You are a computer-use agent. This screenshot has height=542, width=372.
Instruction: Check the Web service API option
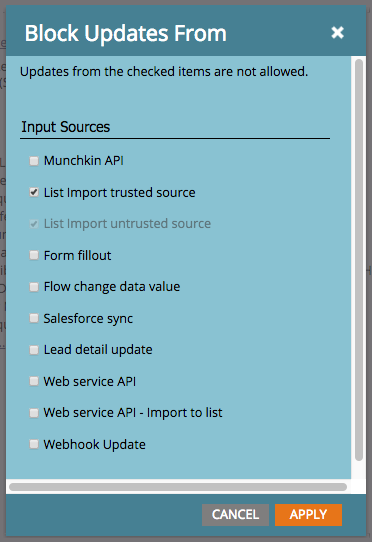[34, 381]
